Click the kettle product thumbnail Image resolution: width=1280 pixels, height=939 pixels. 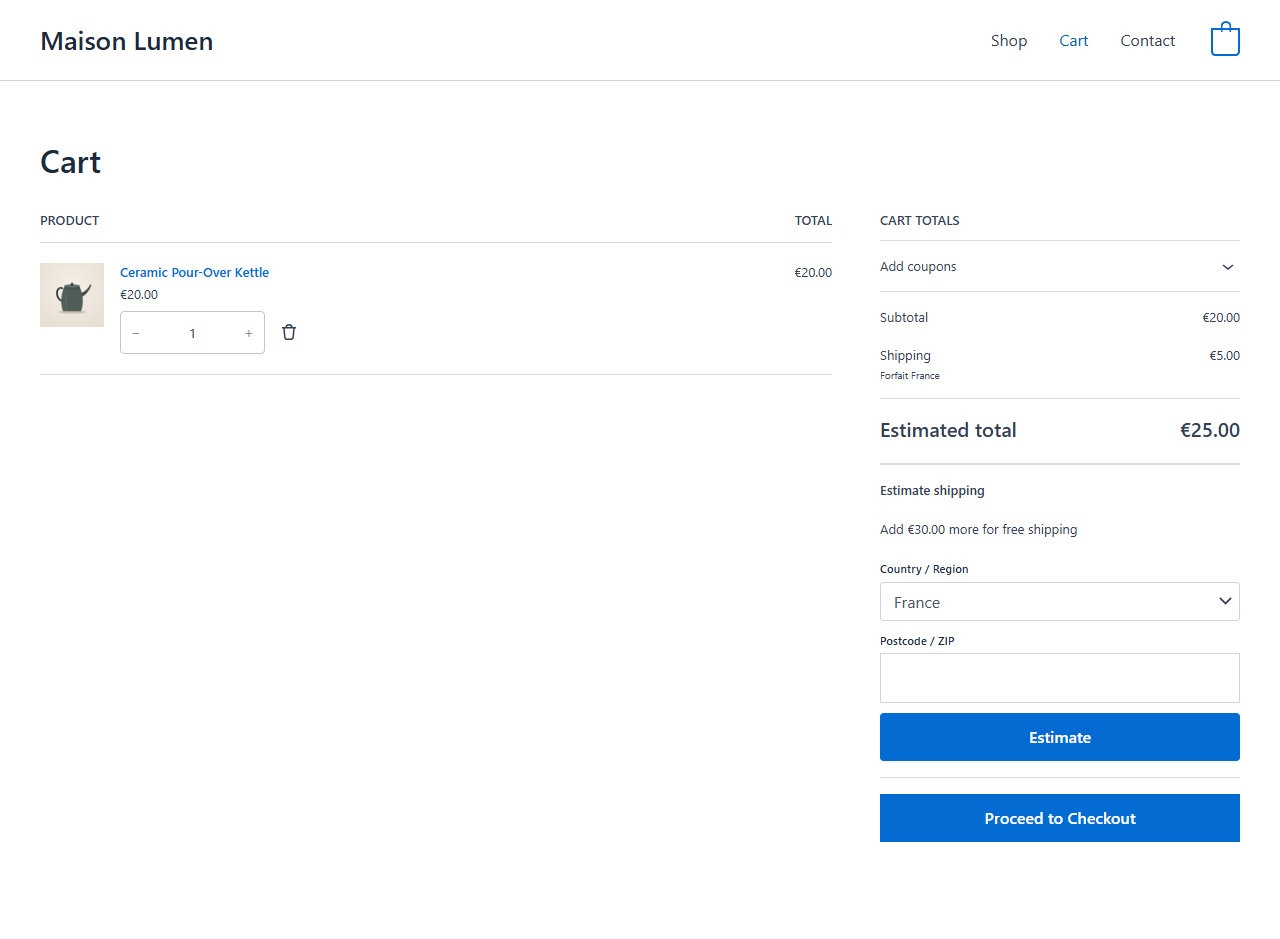point(72,295)
